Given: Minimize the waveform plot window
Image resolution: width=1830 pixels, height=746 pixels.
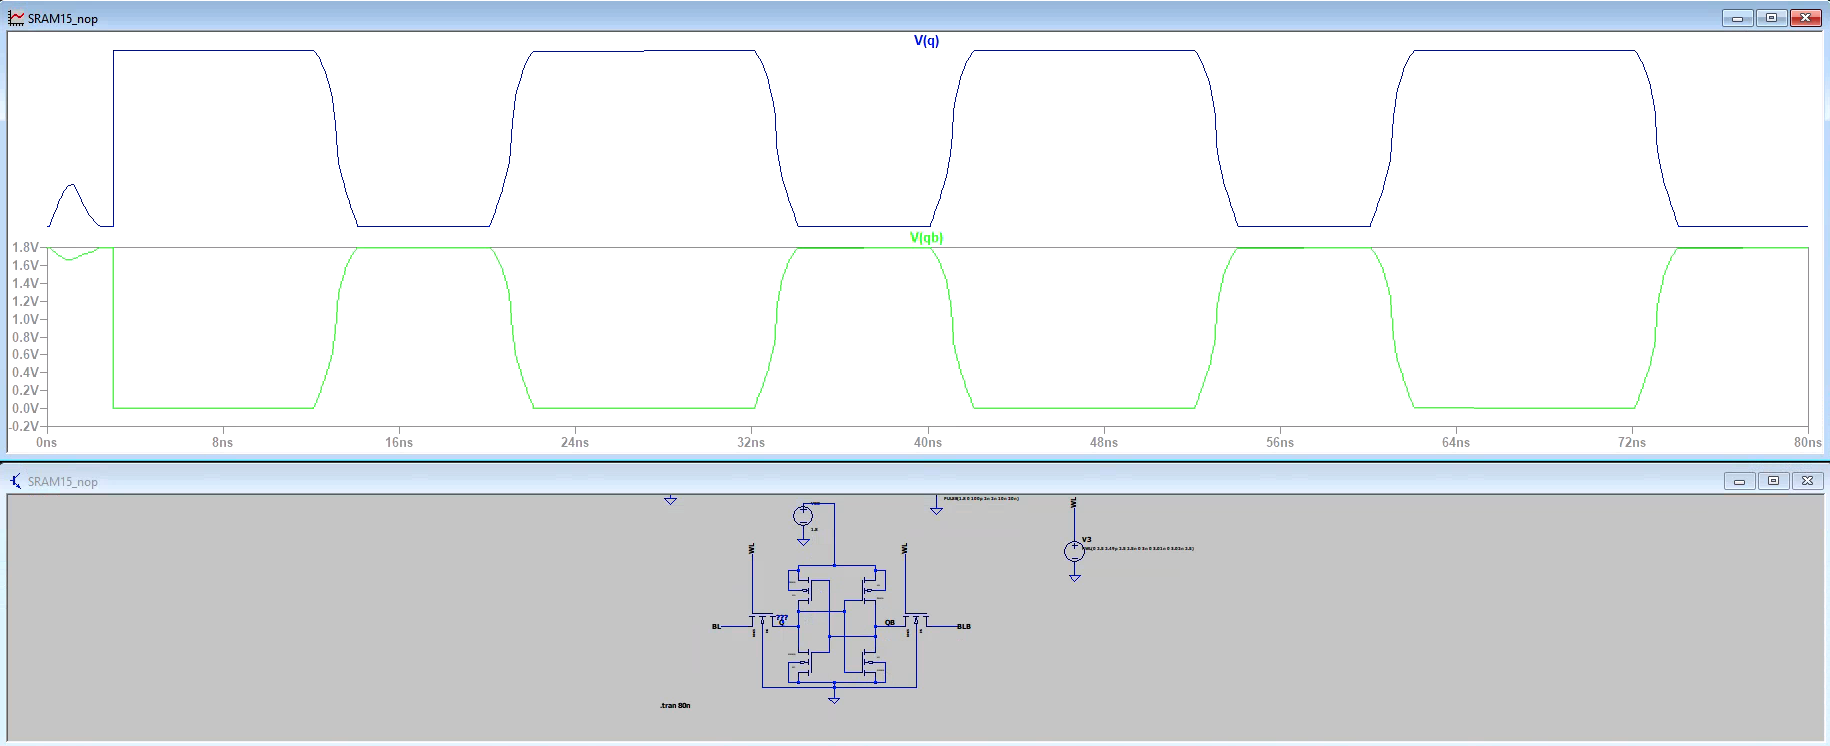Looking at the screenshot, I should click(1737, 18).
